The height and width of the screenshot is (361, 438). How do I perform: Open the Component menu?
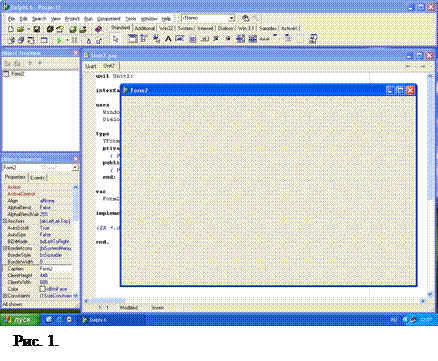(109, 19)
